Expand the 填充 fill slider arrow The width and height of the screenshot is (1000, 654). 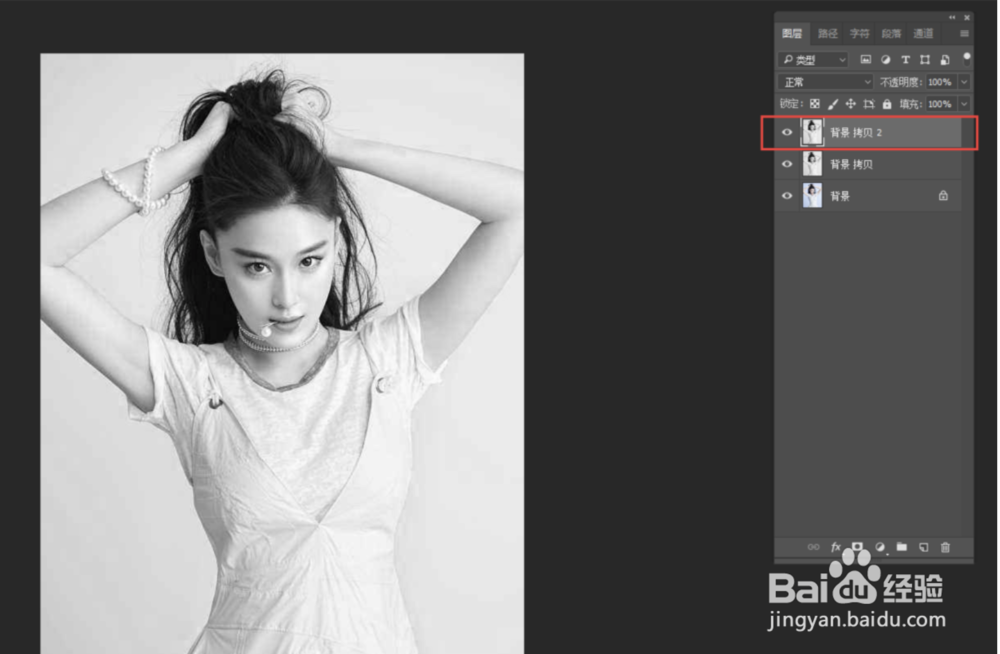tap(964, 103)
